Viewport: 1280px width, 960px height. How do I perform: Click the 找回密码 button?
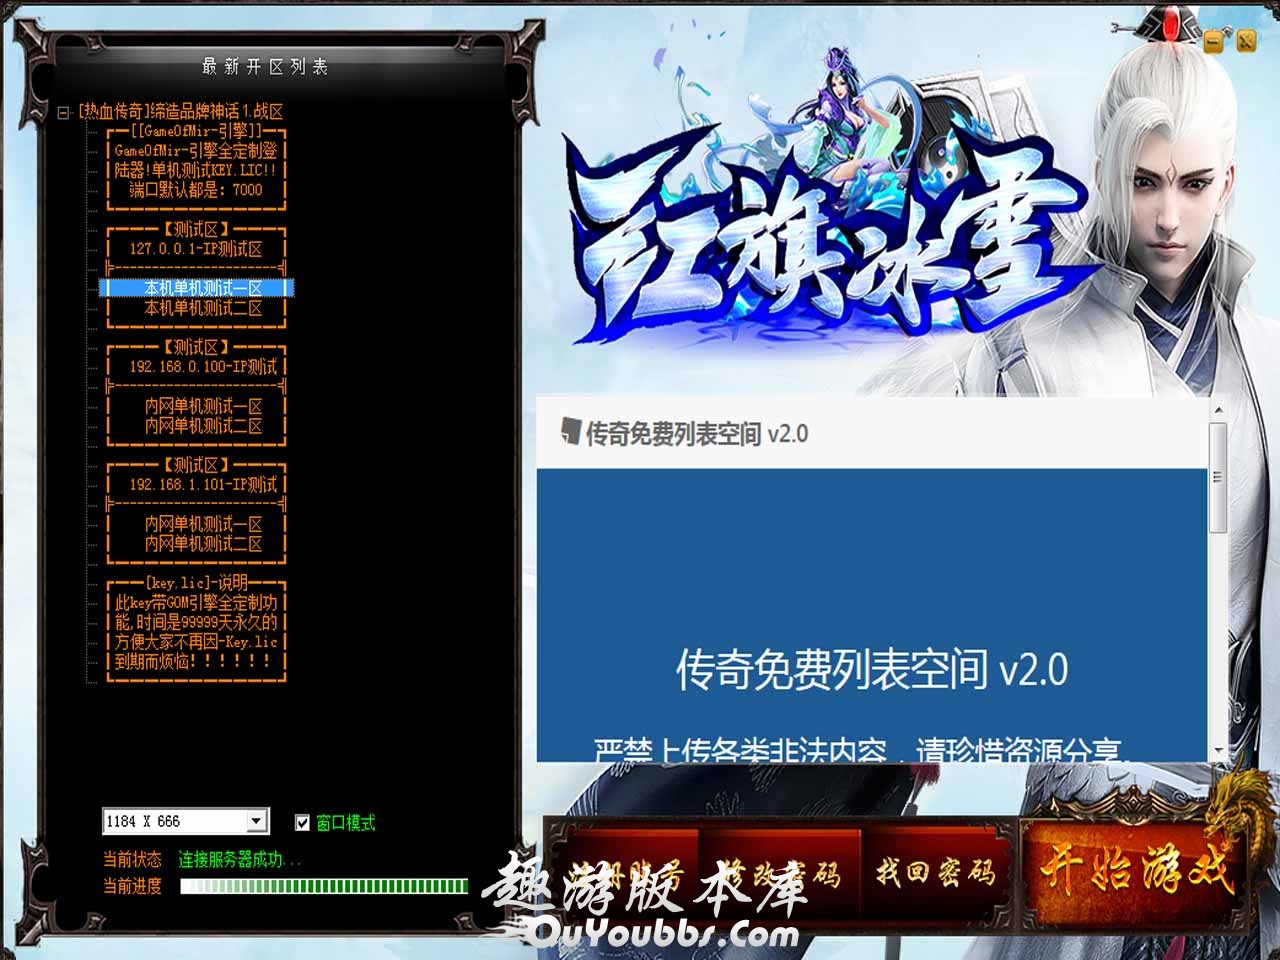936,872
